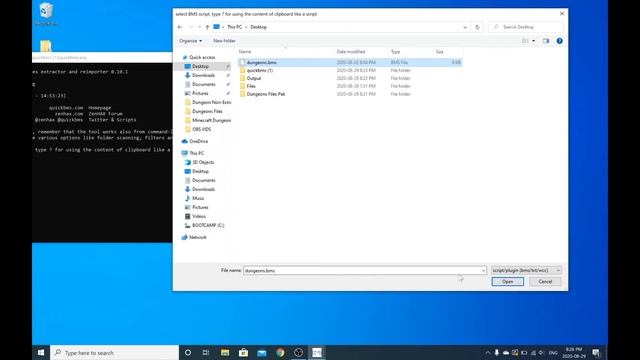This screenshot has width=640, height=360.
Task: Open Mail from the taskbar
Action: pos(262,353)
